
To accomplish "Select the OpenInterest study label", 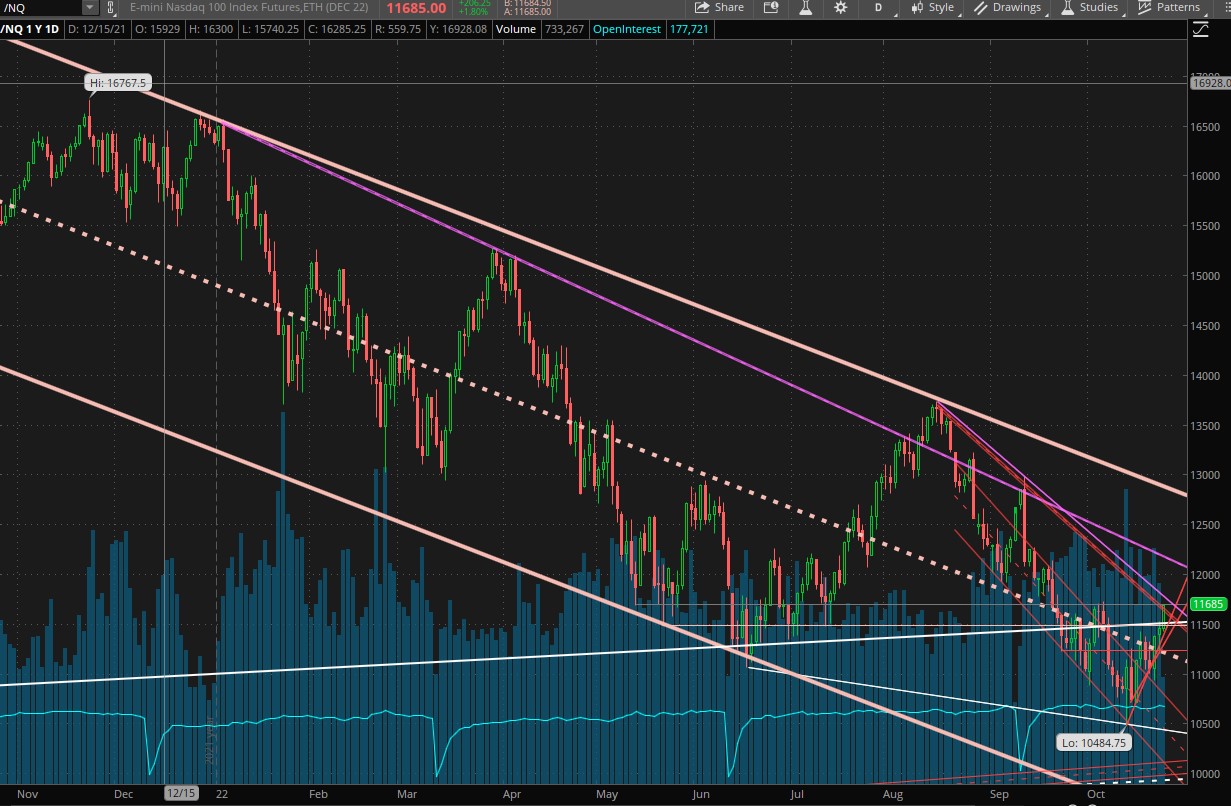I will click(627, 29).
